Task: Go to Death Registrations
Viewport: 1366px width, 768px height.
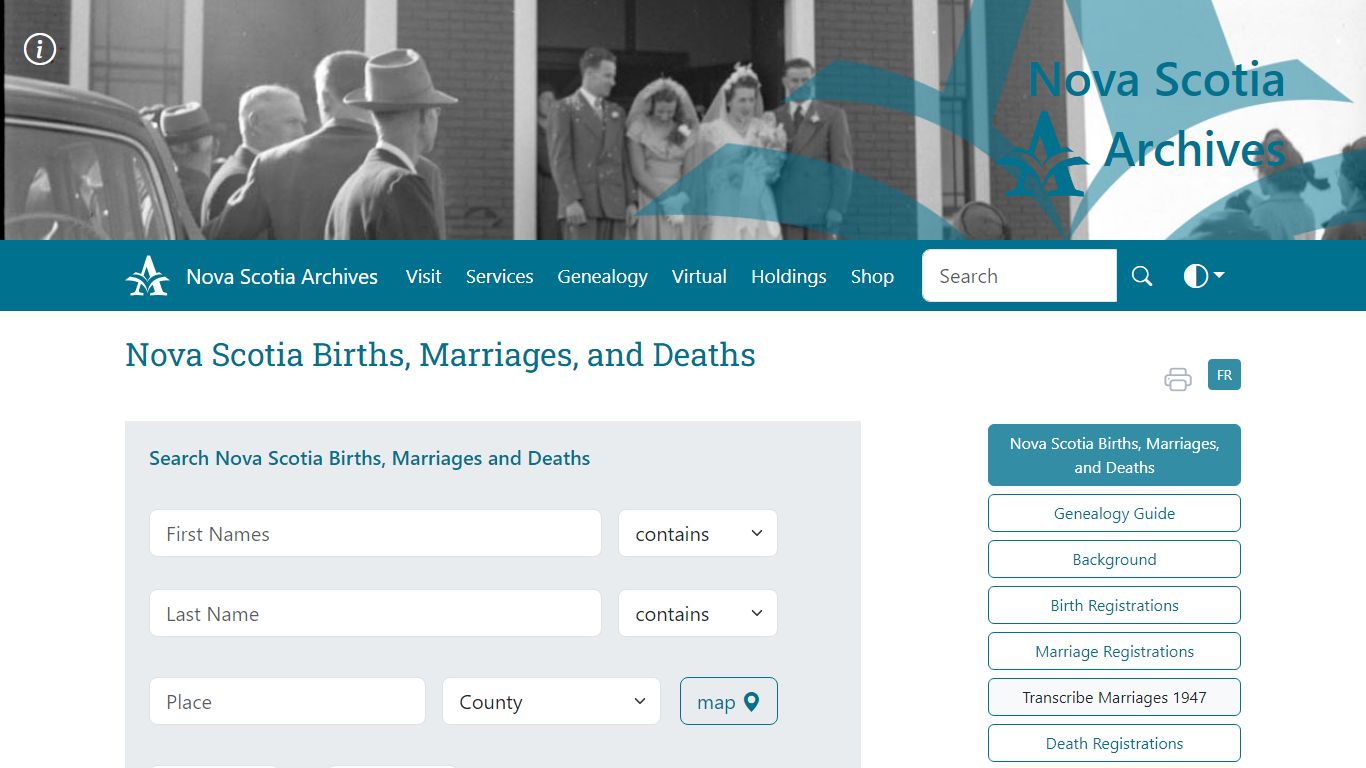Action: coord(1114,743)
